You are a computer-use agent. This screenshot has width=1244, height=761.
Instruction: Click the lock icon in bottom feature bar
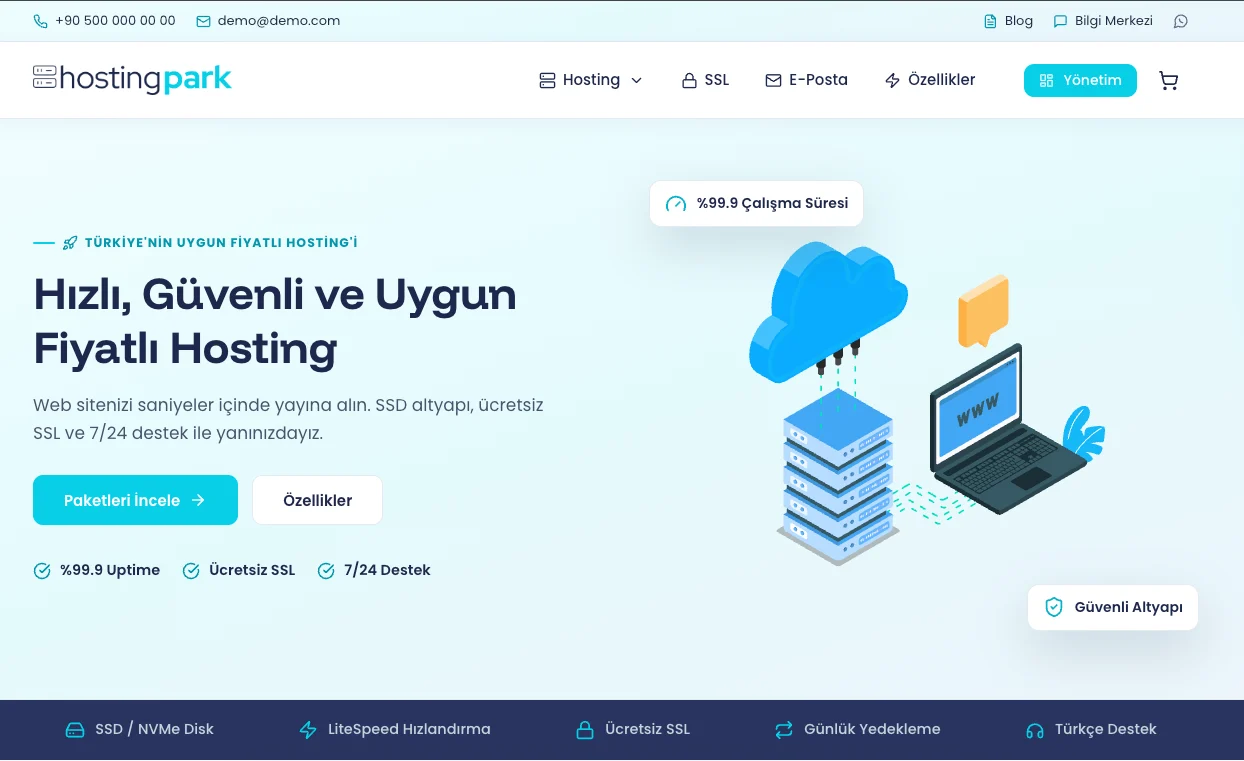tap(585, 730)
